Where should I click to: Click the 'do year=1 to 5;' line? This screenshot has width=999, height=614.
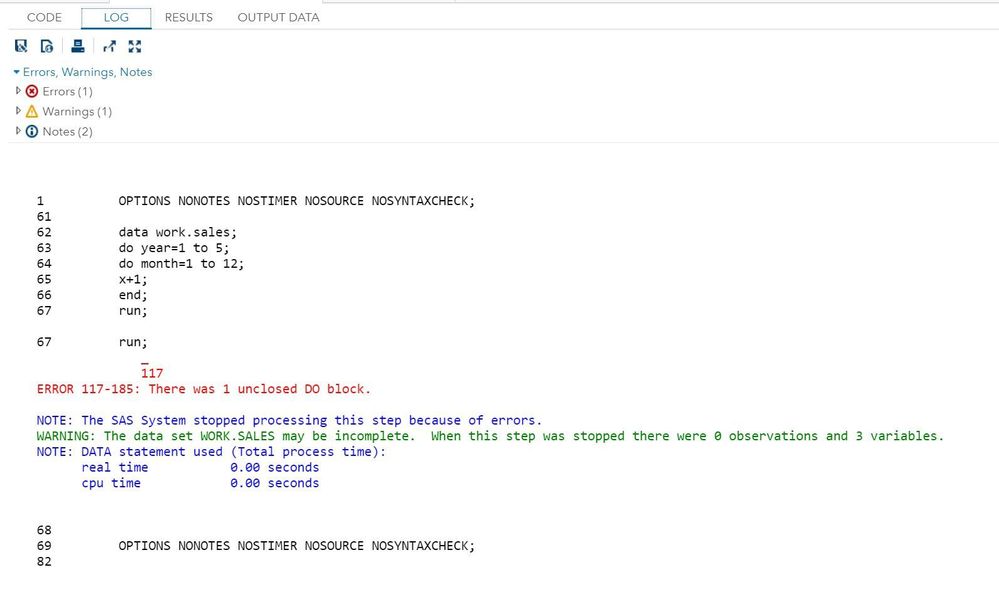(173, 248)
